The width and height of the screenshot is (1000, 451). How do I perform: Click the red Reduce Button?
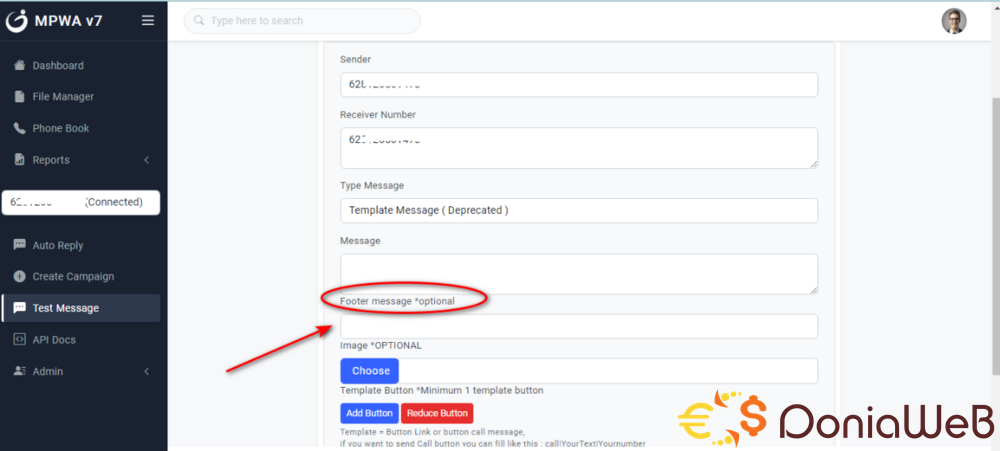point(438,413)
